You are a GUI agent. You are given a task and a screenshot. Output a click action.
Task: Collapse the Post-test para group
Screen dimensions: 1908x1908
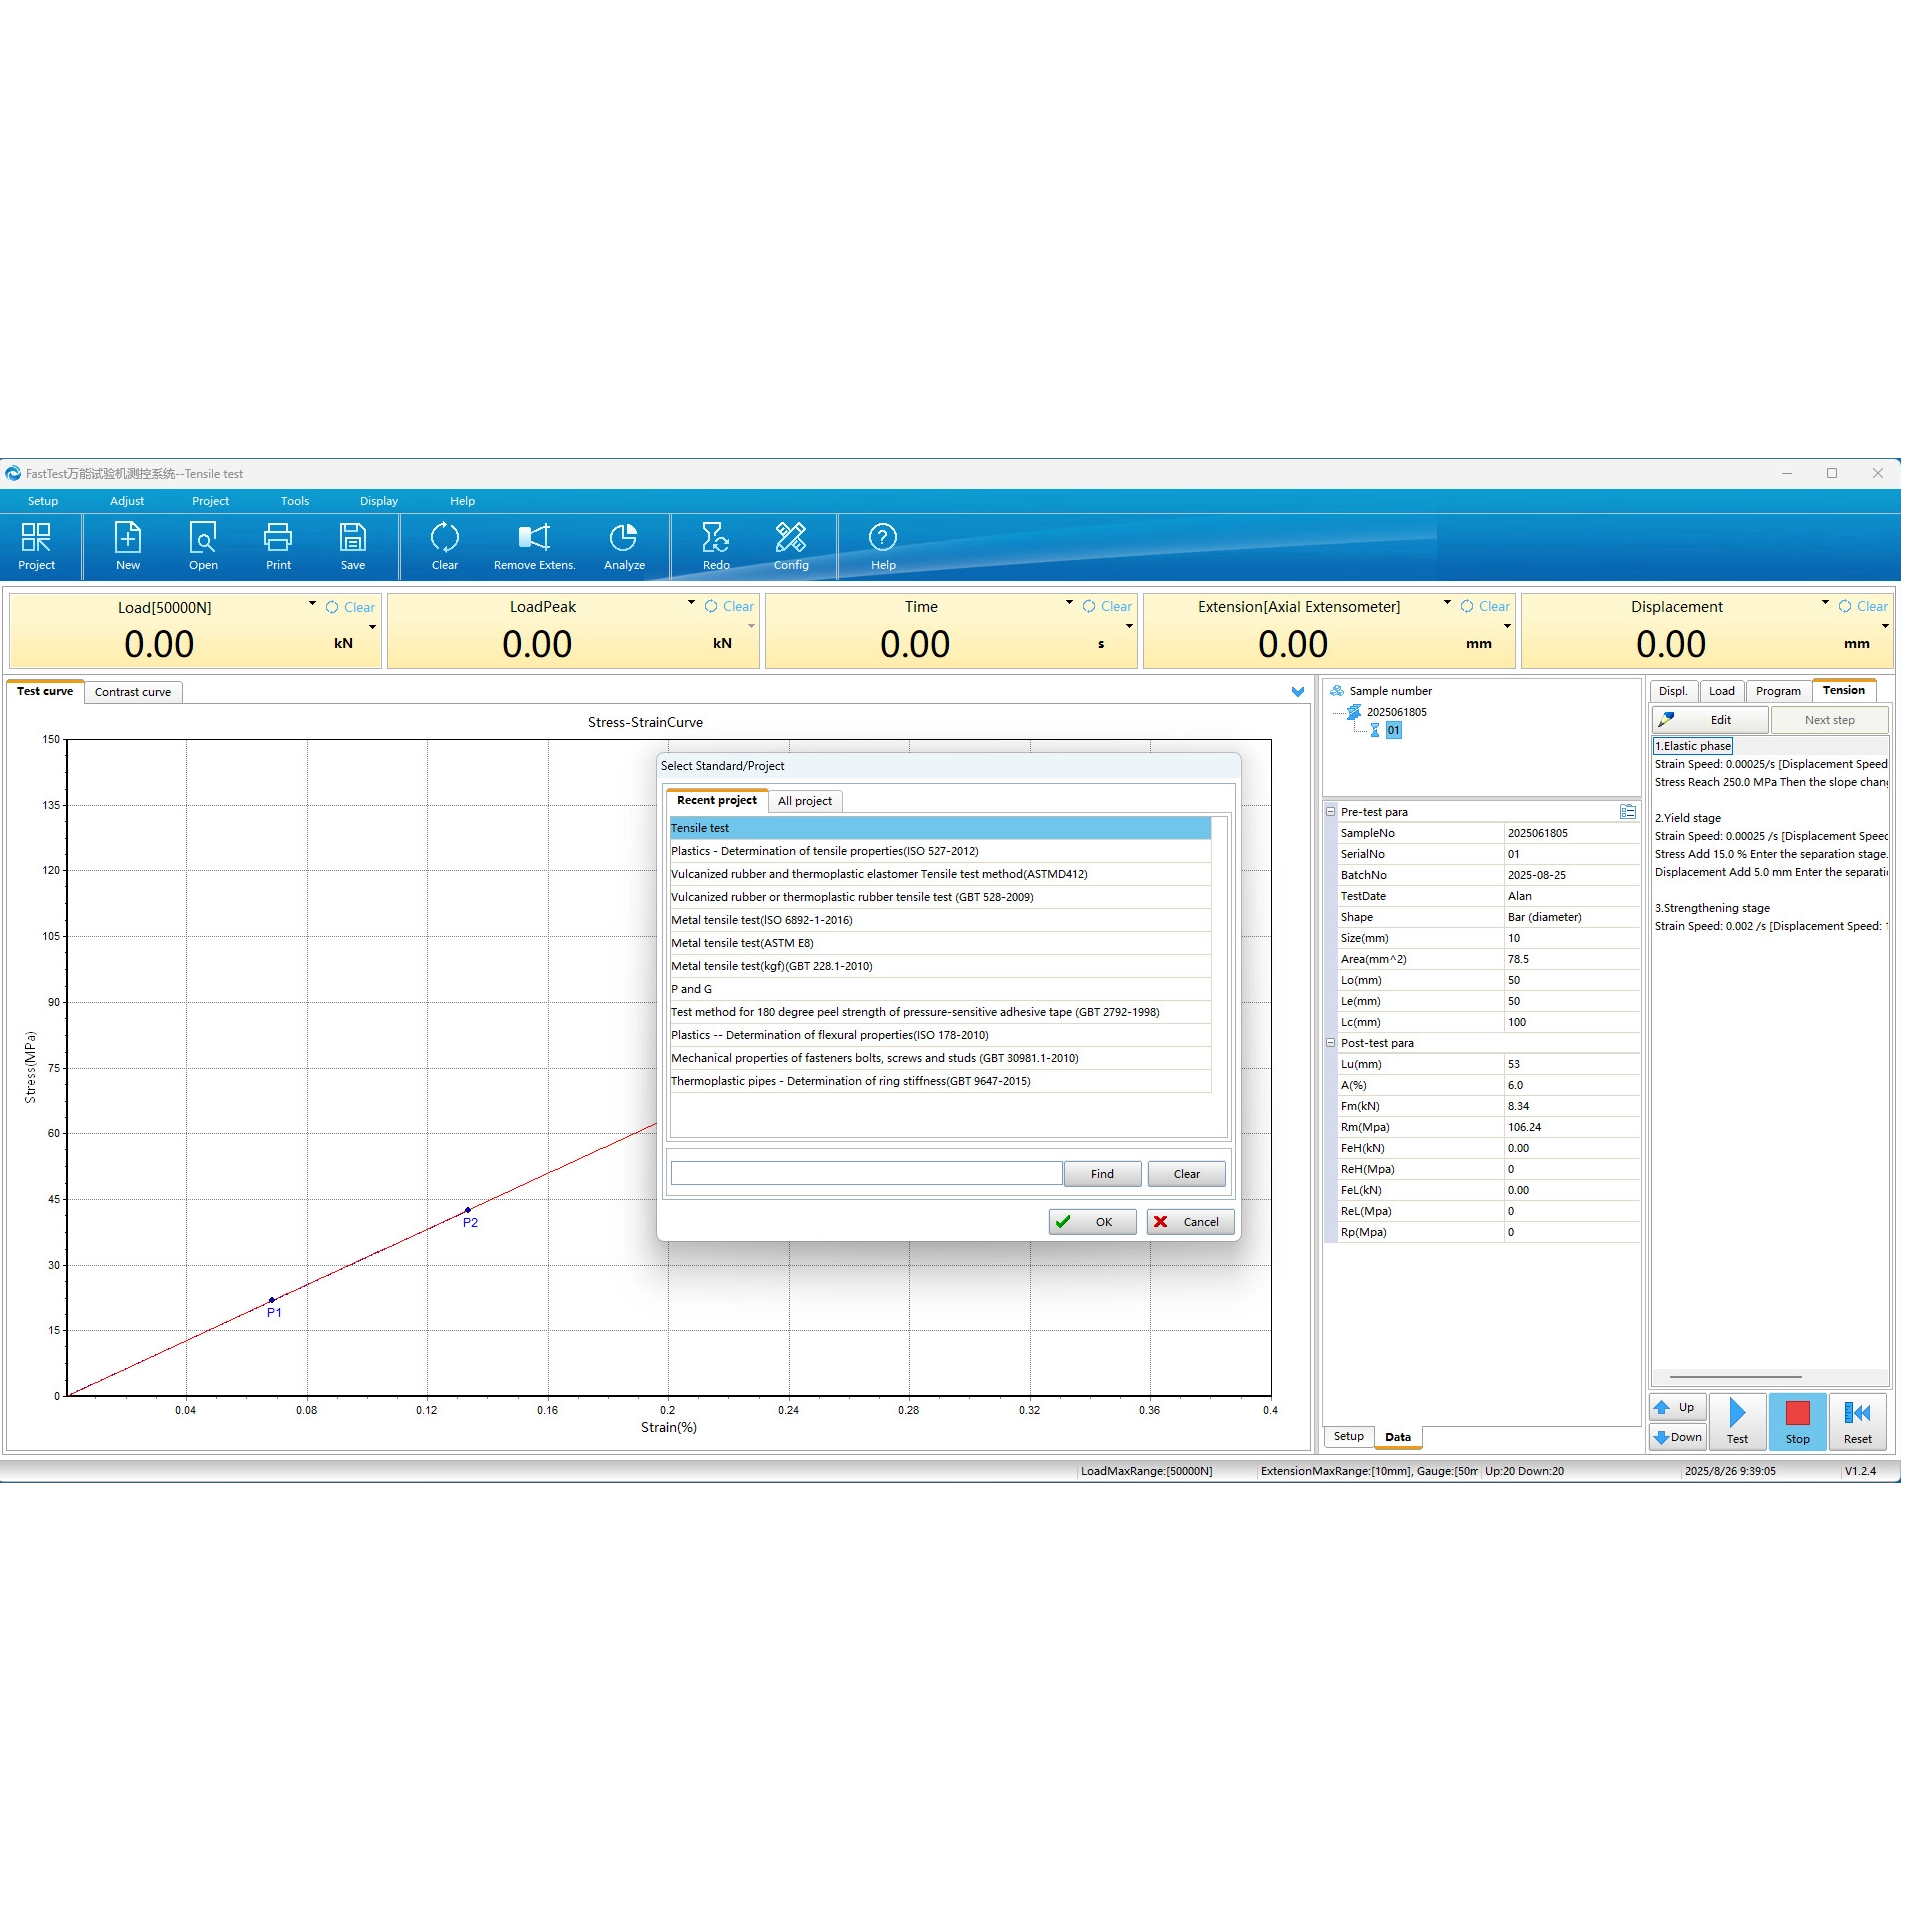coord(1330,1043)
